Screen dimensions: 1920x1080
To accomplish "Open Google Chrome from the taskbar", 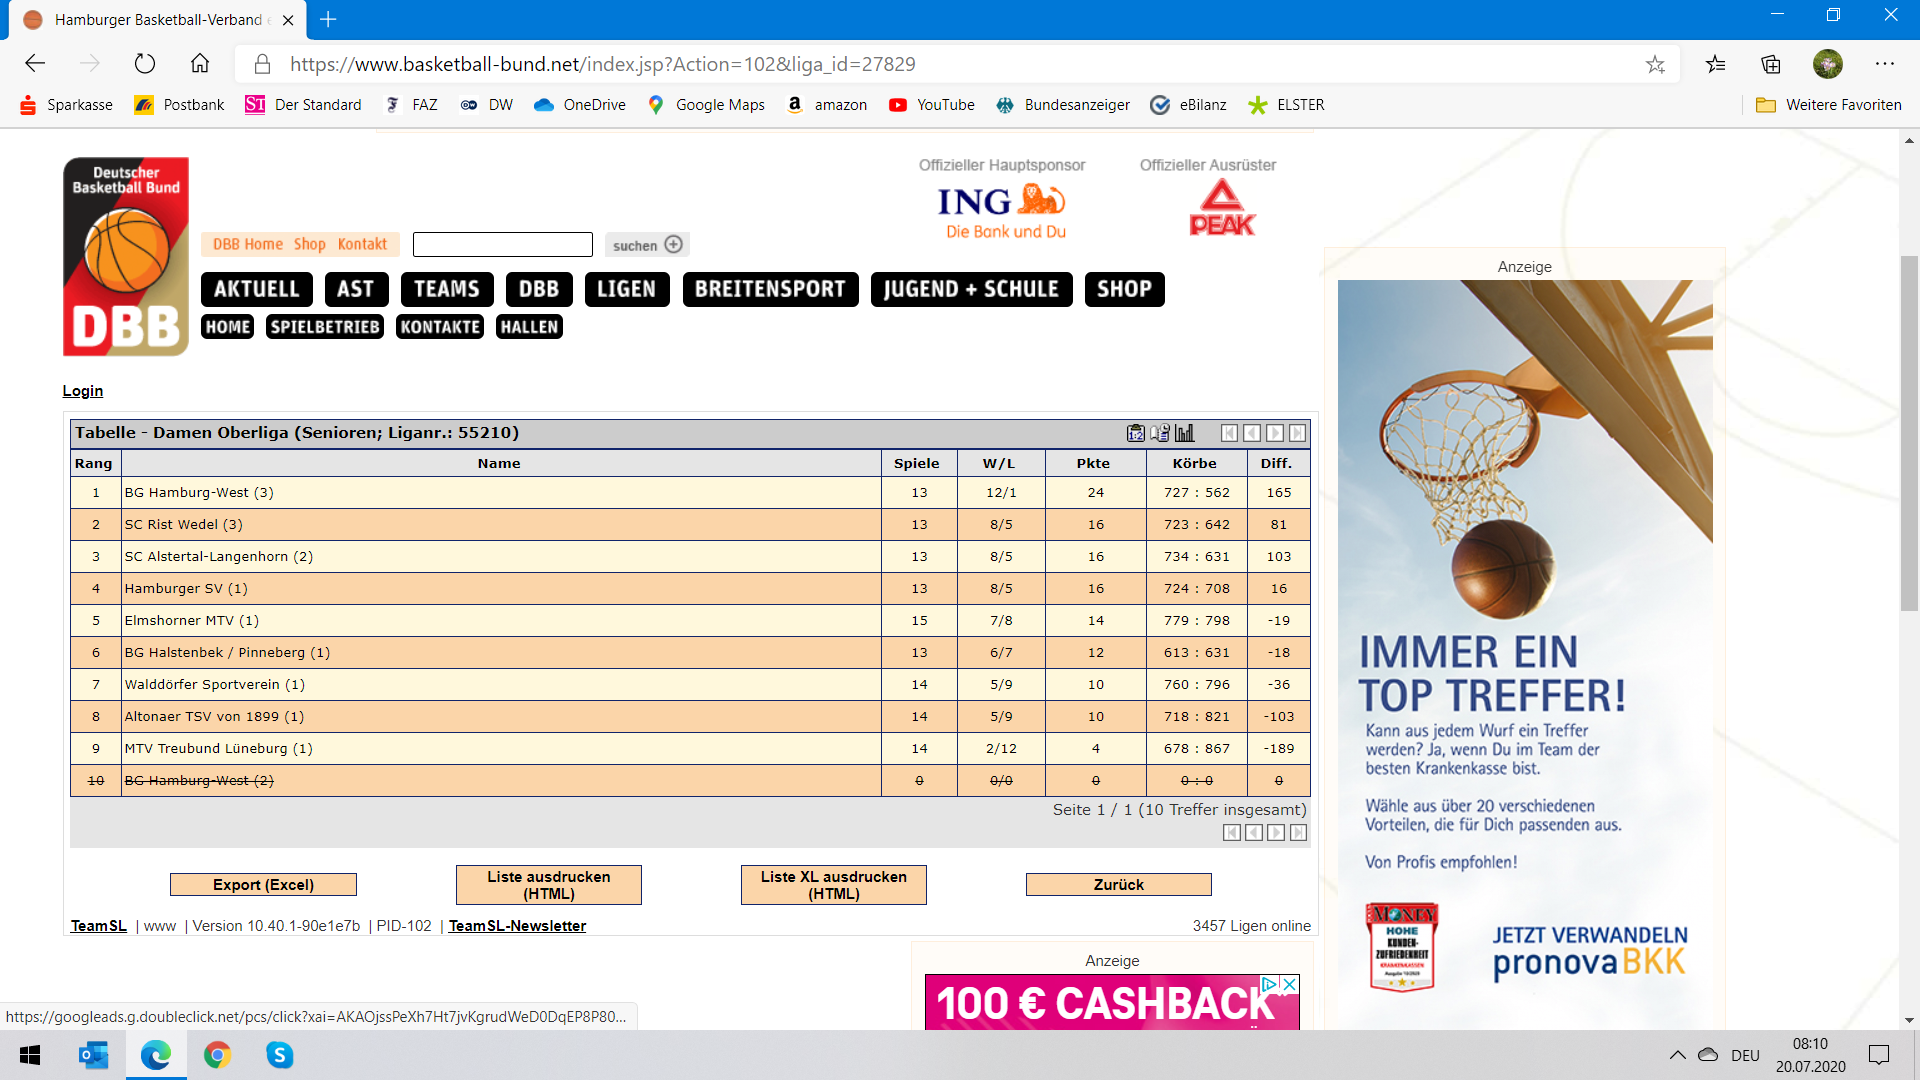I will tap(217, 1055).
